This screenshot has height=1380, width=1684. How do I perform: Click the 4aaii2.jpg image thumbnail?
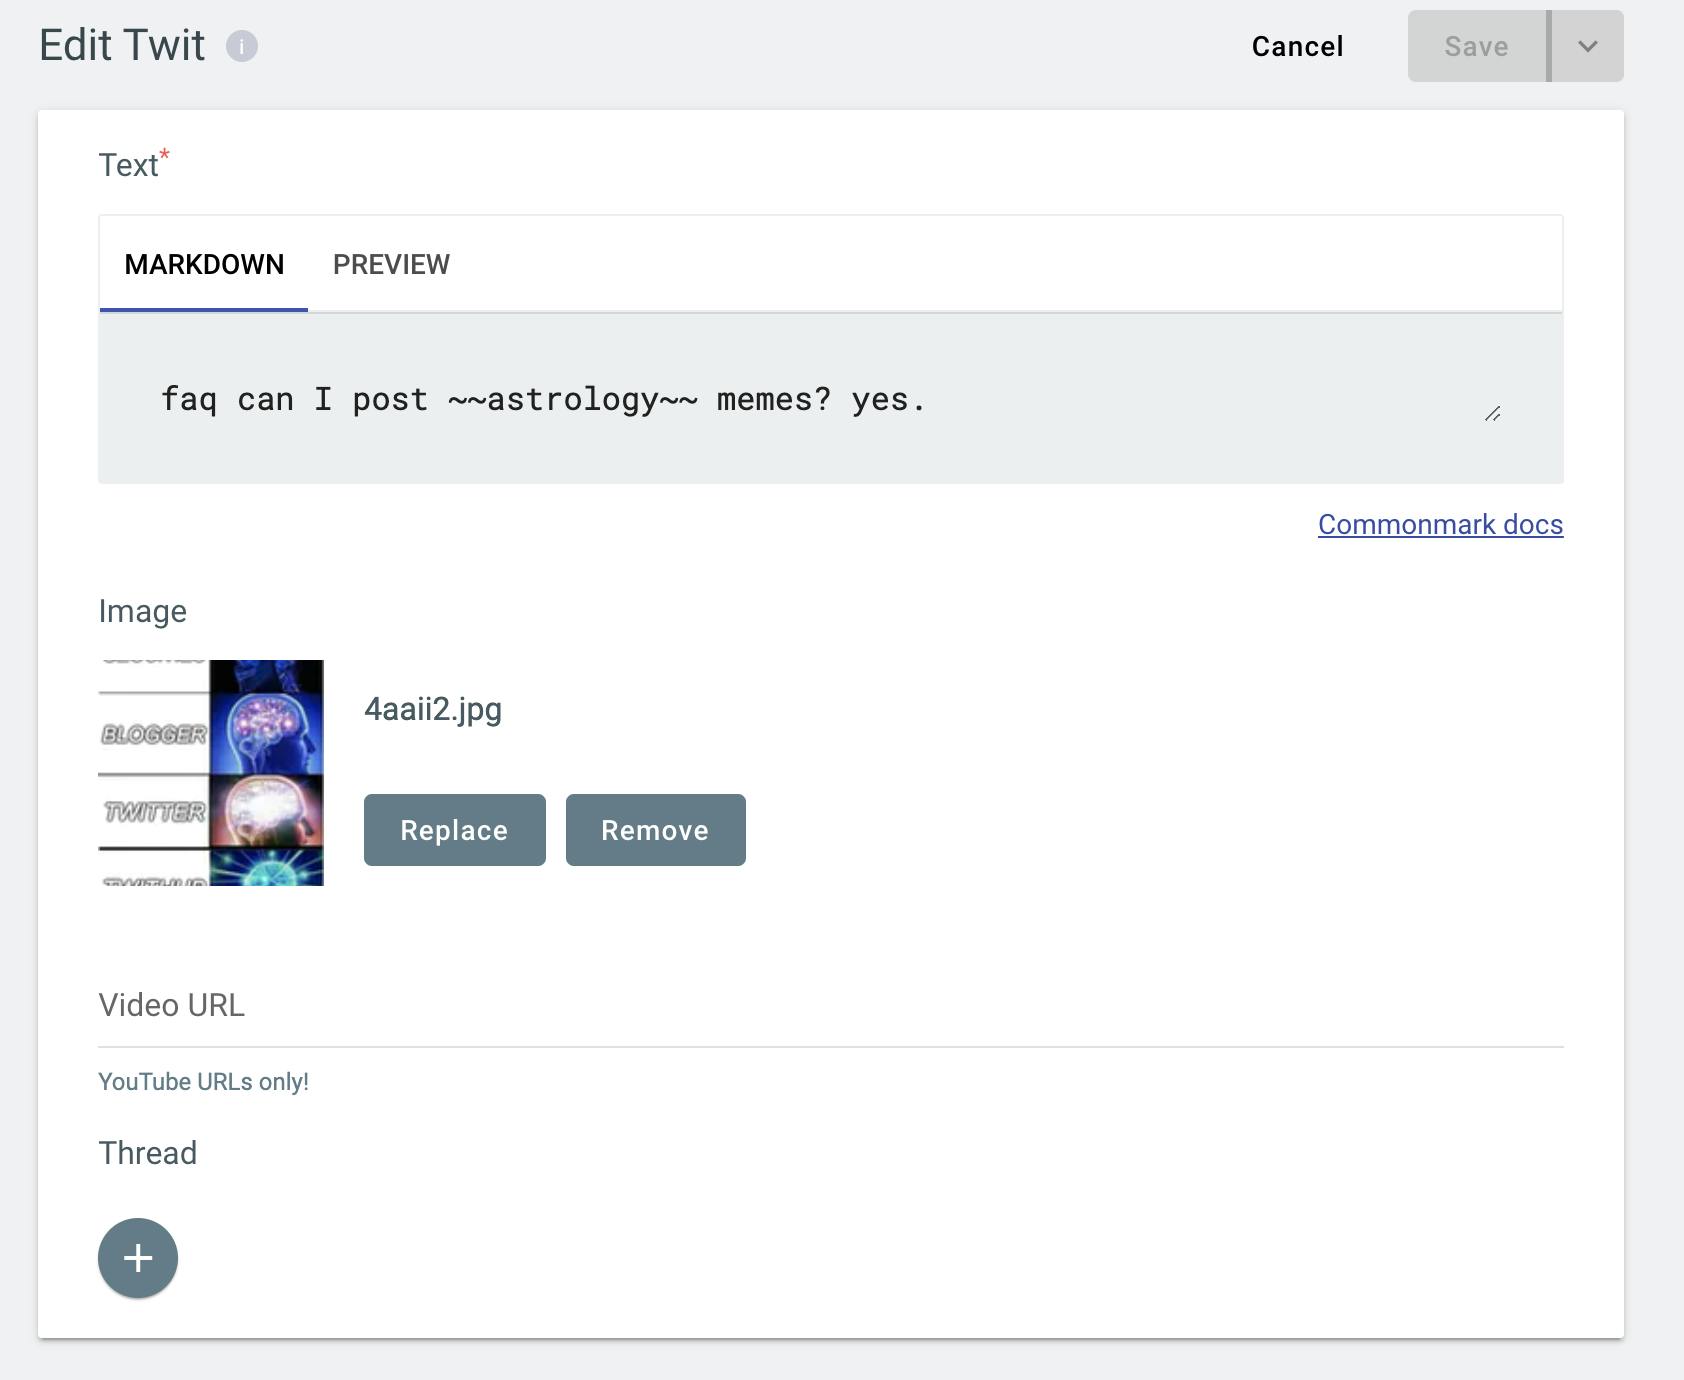pyautogui.click(x=211, y=773)
